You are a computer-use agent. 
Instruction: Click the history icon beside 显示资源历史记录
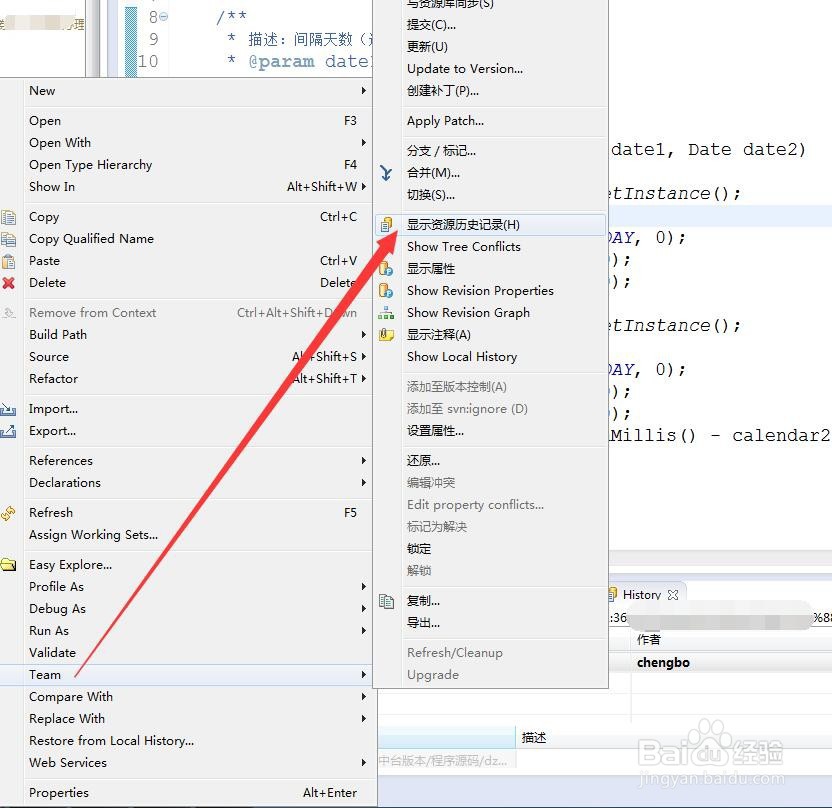pos(386,225)
